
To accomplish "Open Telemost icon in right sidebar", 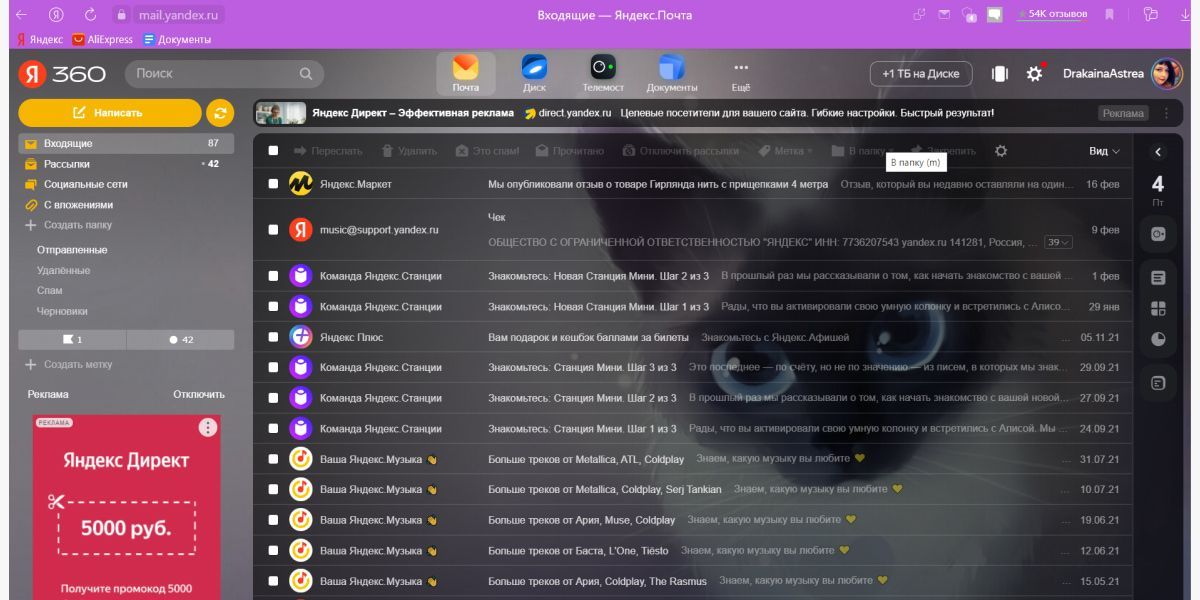I will coord(1158,234).
